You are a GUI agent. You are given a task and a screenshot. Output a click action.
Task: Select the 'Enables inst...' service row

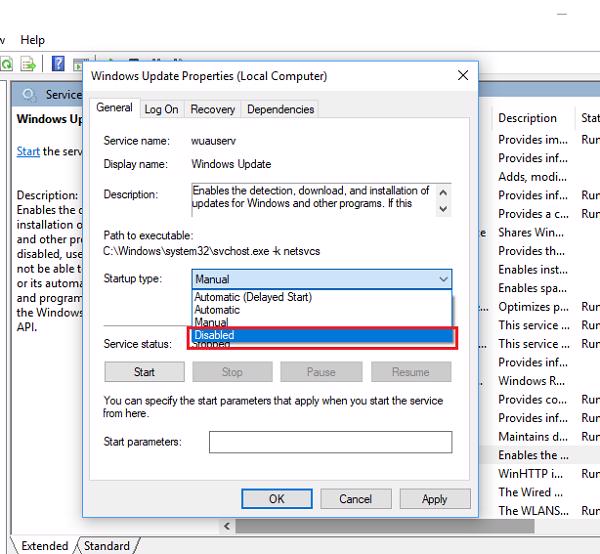(533, 269)
